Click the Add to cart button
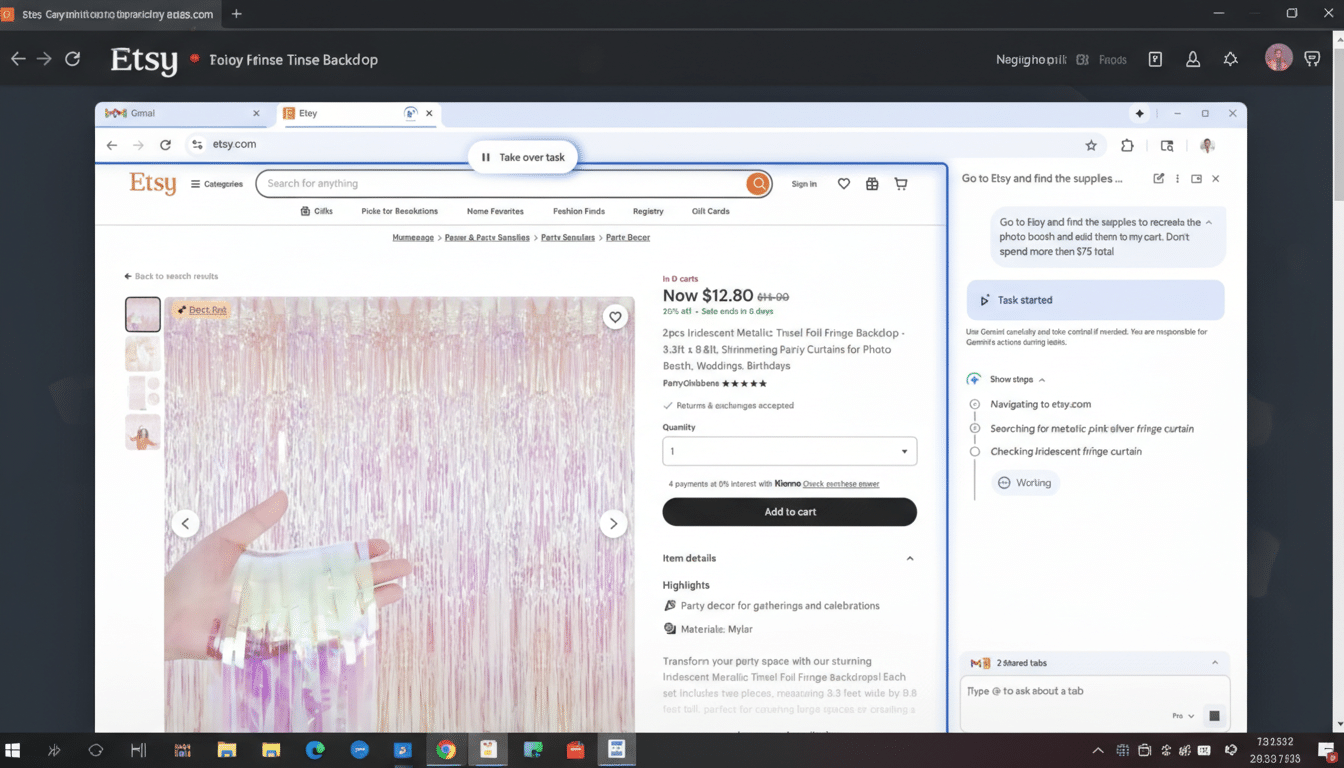Screen dimensions: 1344x768 tap(789, 511)
